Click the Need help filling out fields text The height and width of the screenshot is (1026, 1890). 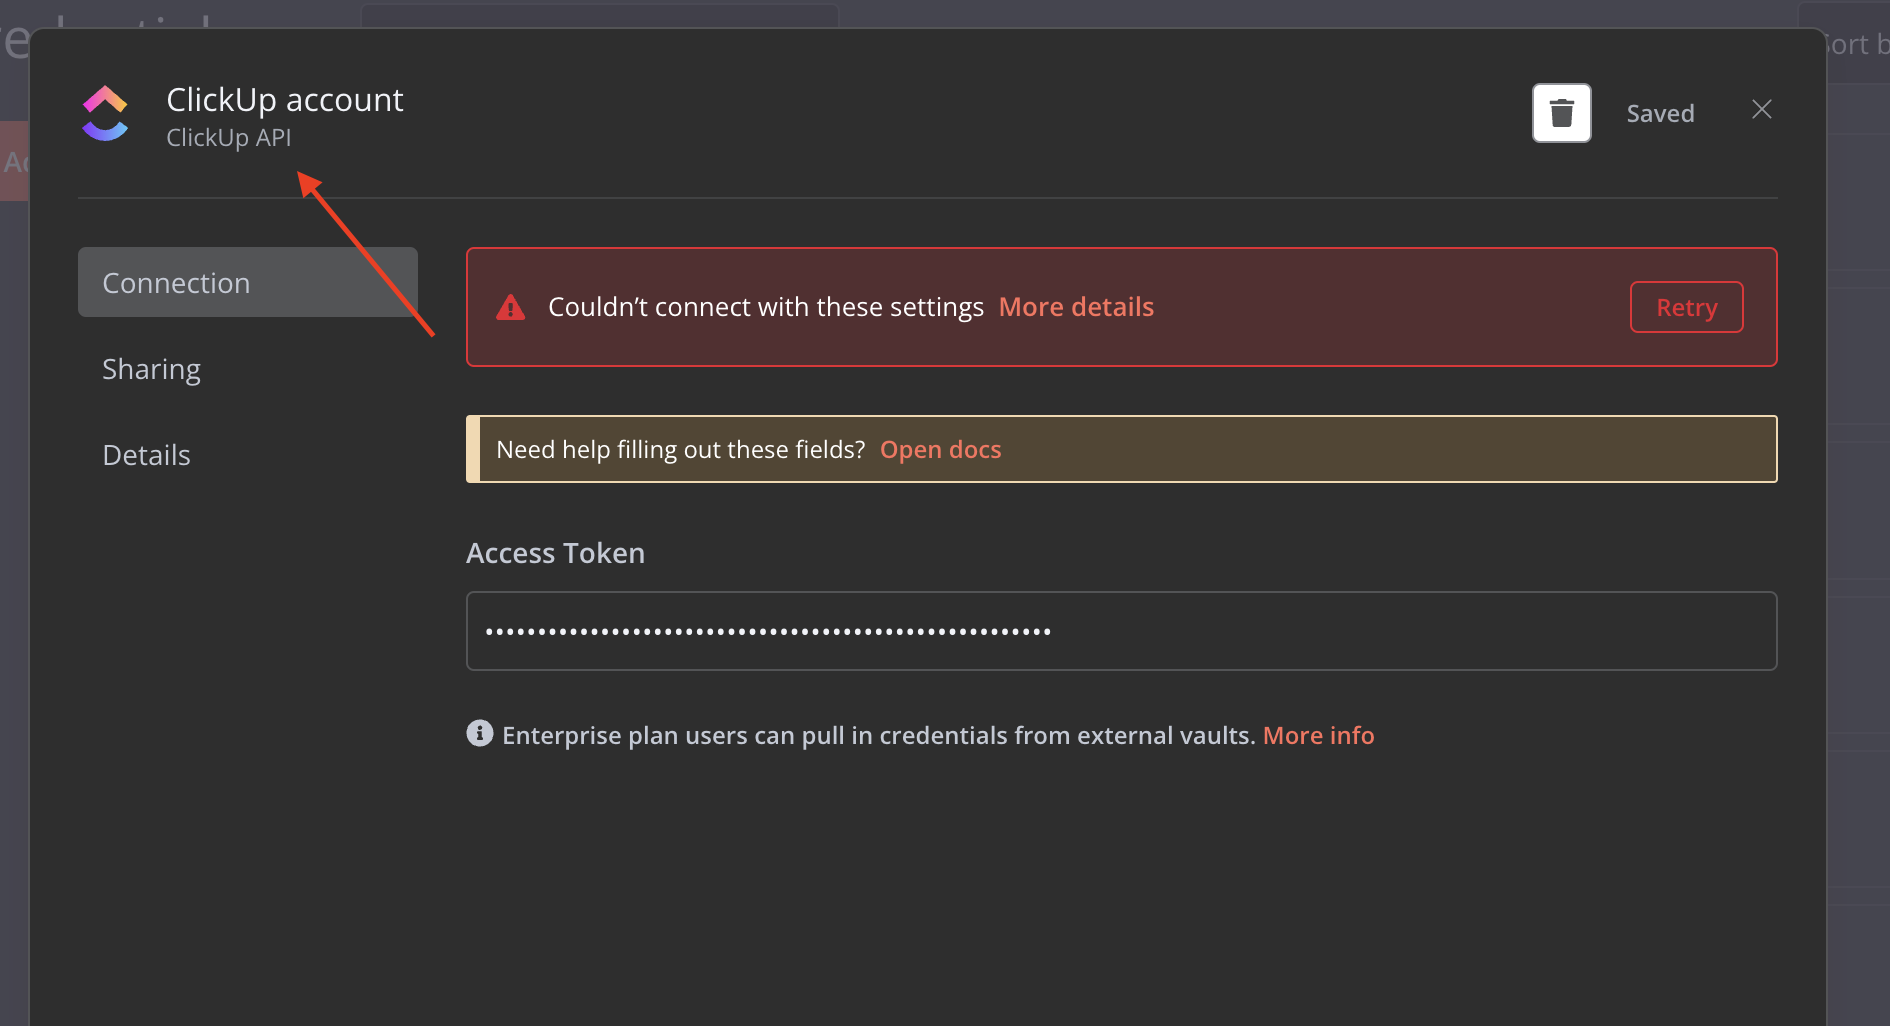[680, 450]
